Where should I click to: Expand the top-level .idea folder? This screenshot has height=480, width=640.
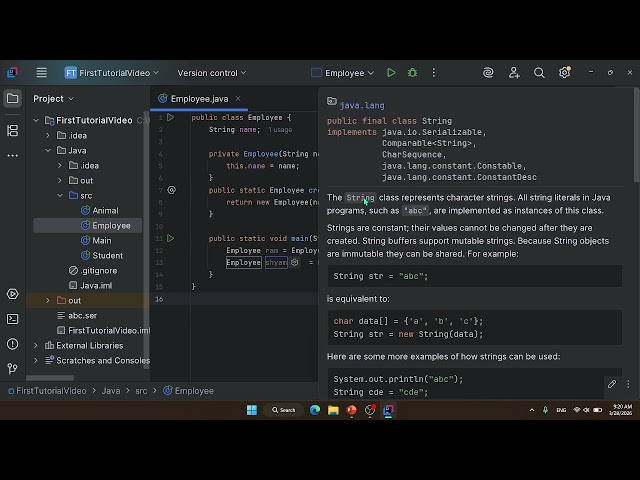click(x=48, y=136)
